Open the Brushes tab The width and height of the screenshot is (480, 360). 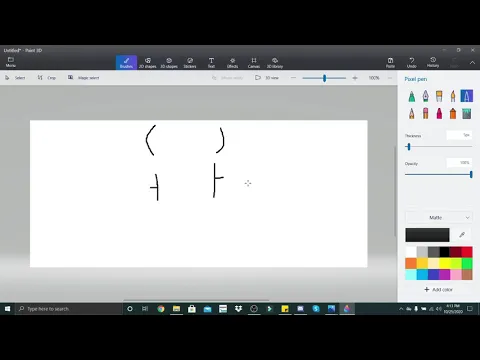tap(126, 62)
